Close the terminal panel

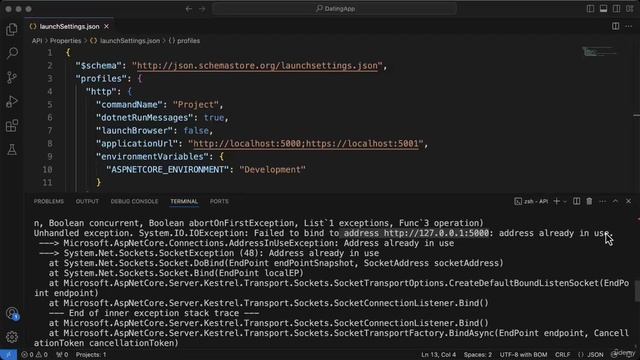click(629, 201)
